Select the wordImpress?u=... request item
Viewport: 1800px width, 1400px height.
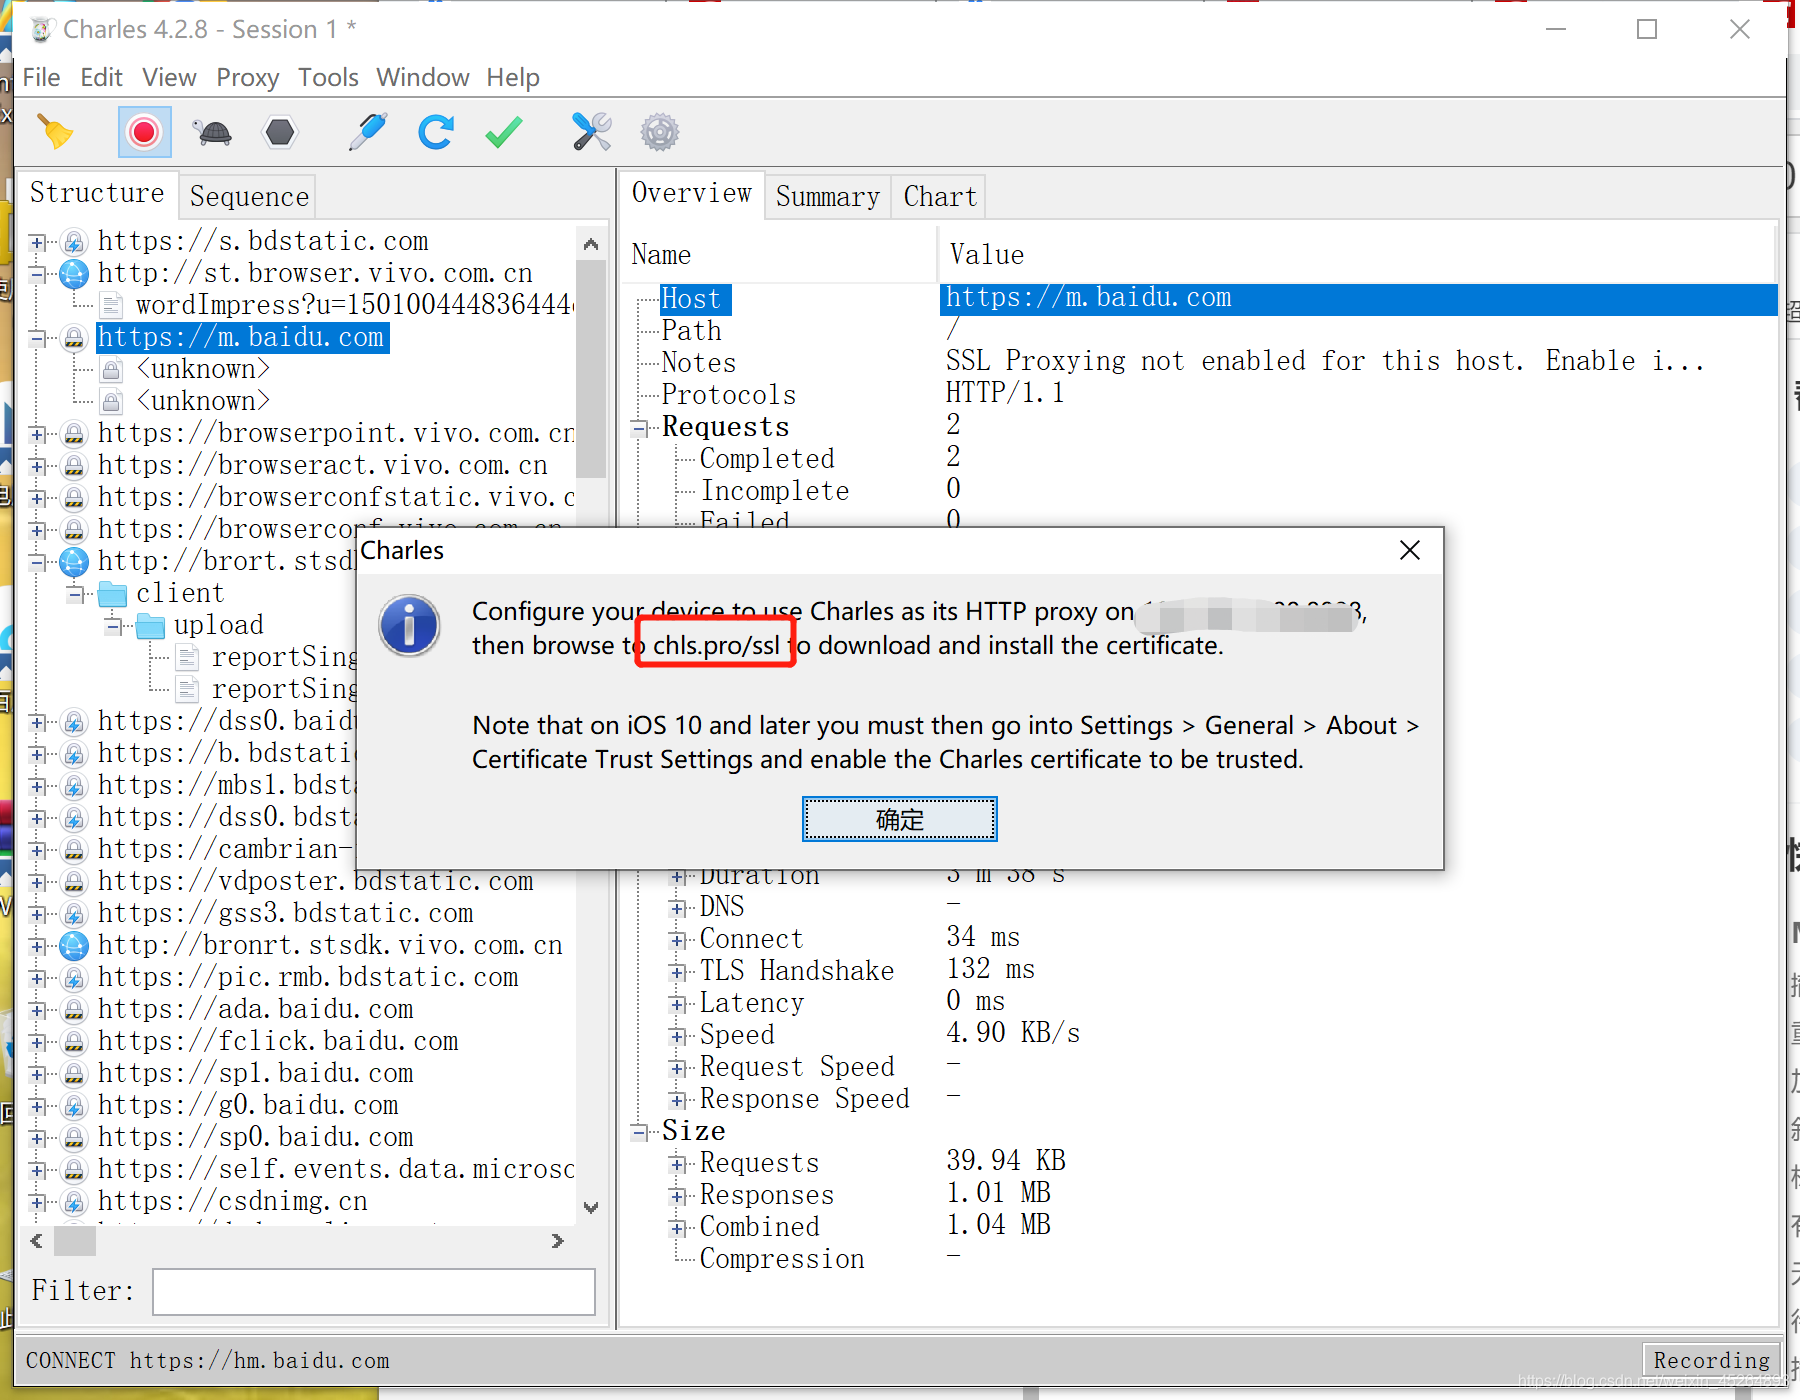[353, 304]
